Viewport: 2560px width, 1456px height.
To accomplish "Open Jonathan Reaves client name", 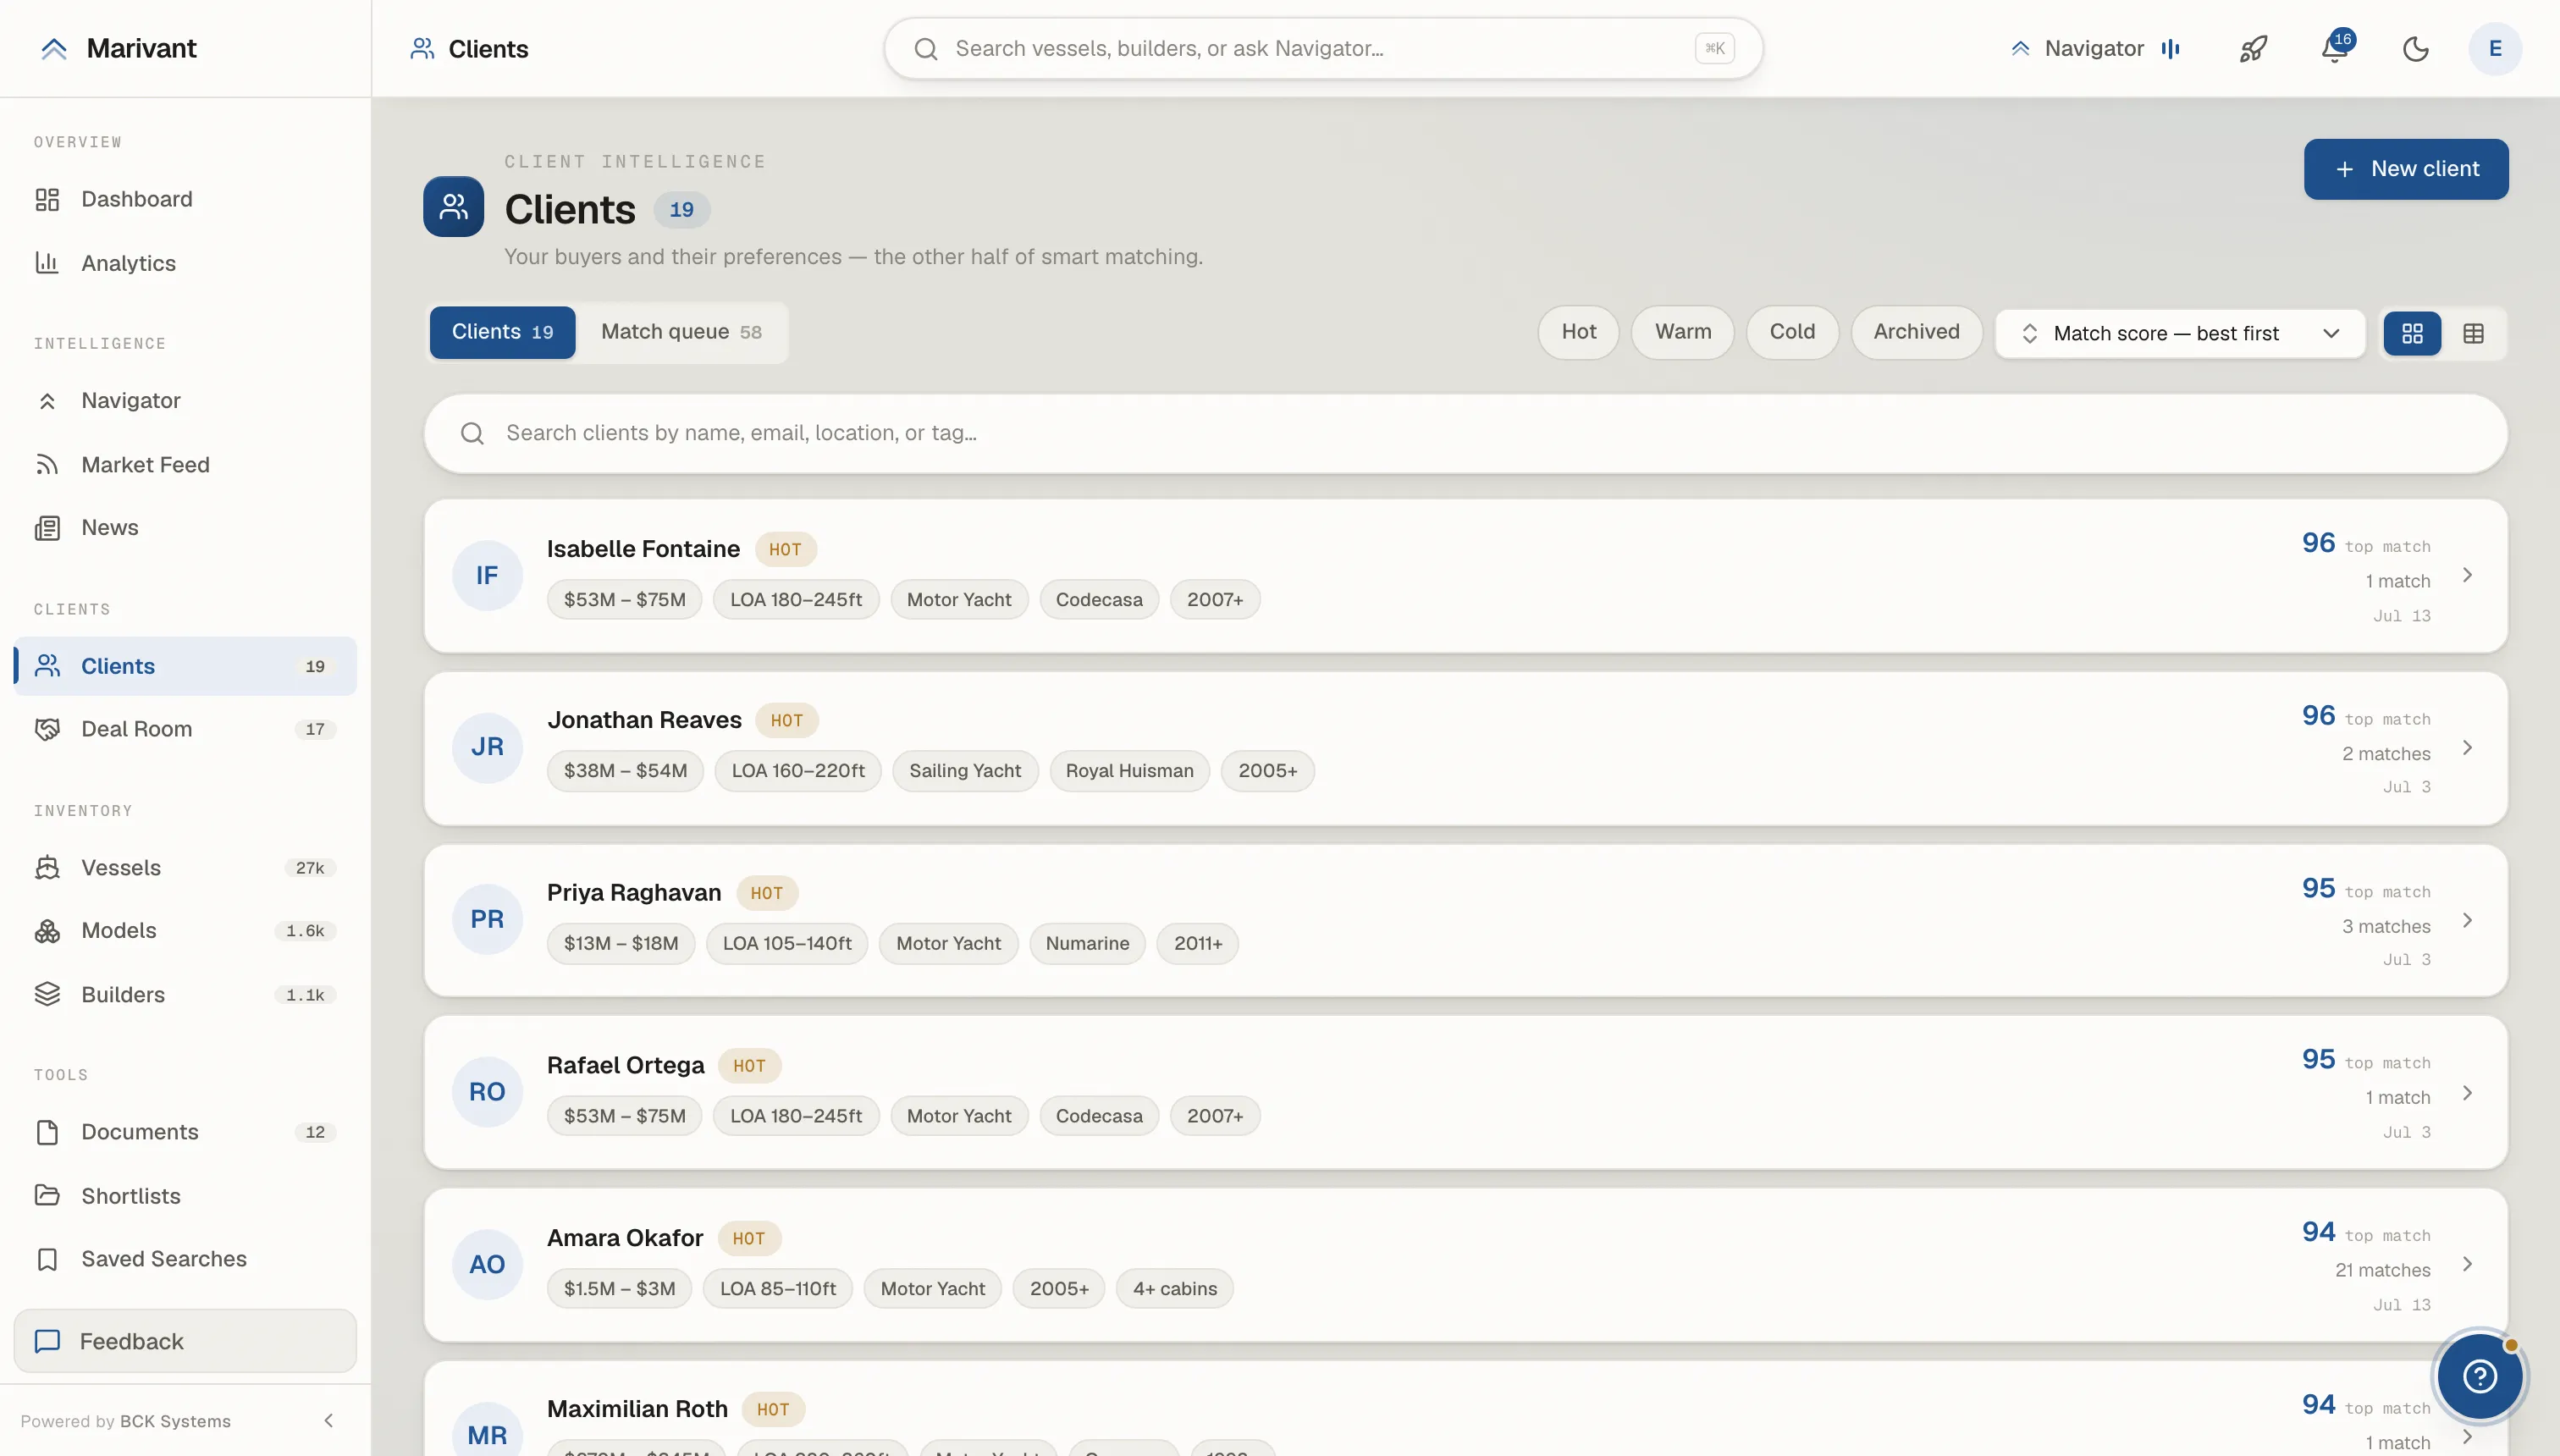I will tap(644, 720).
